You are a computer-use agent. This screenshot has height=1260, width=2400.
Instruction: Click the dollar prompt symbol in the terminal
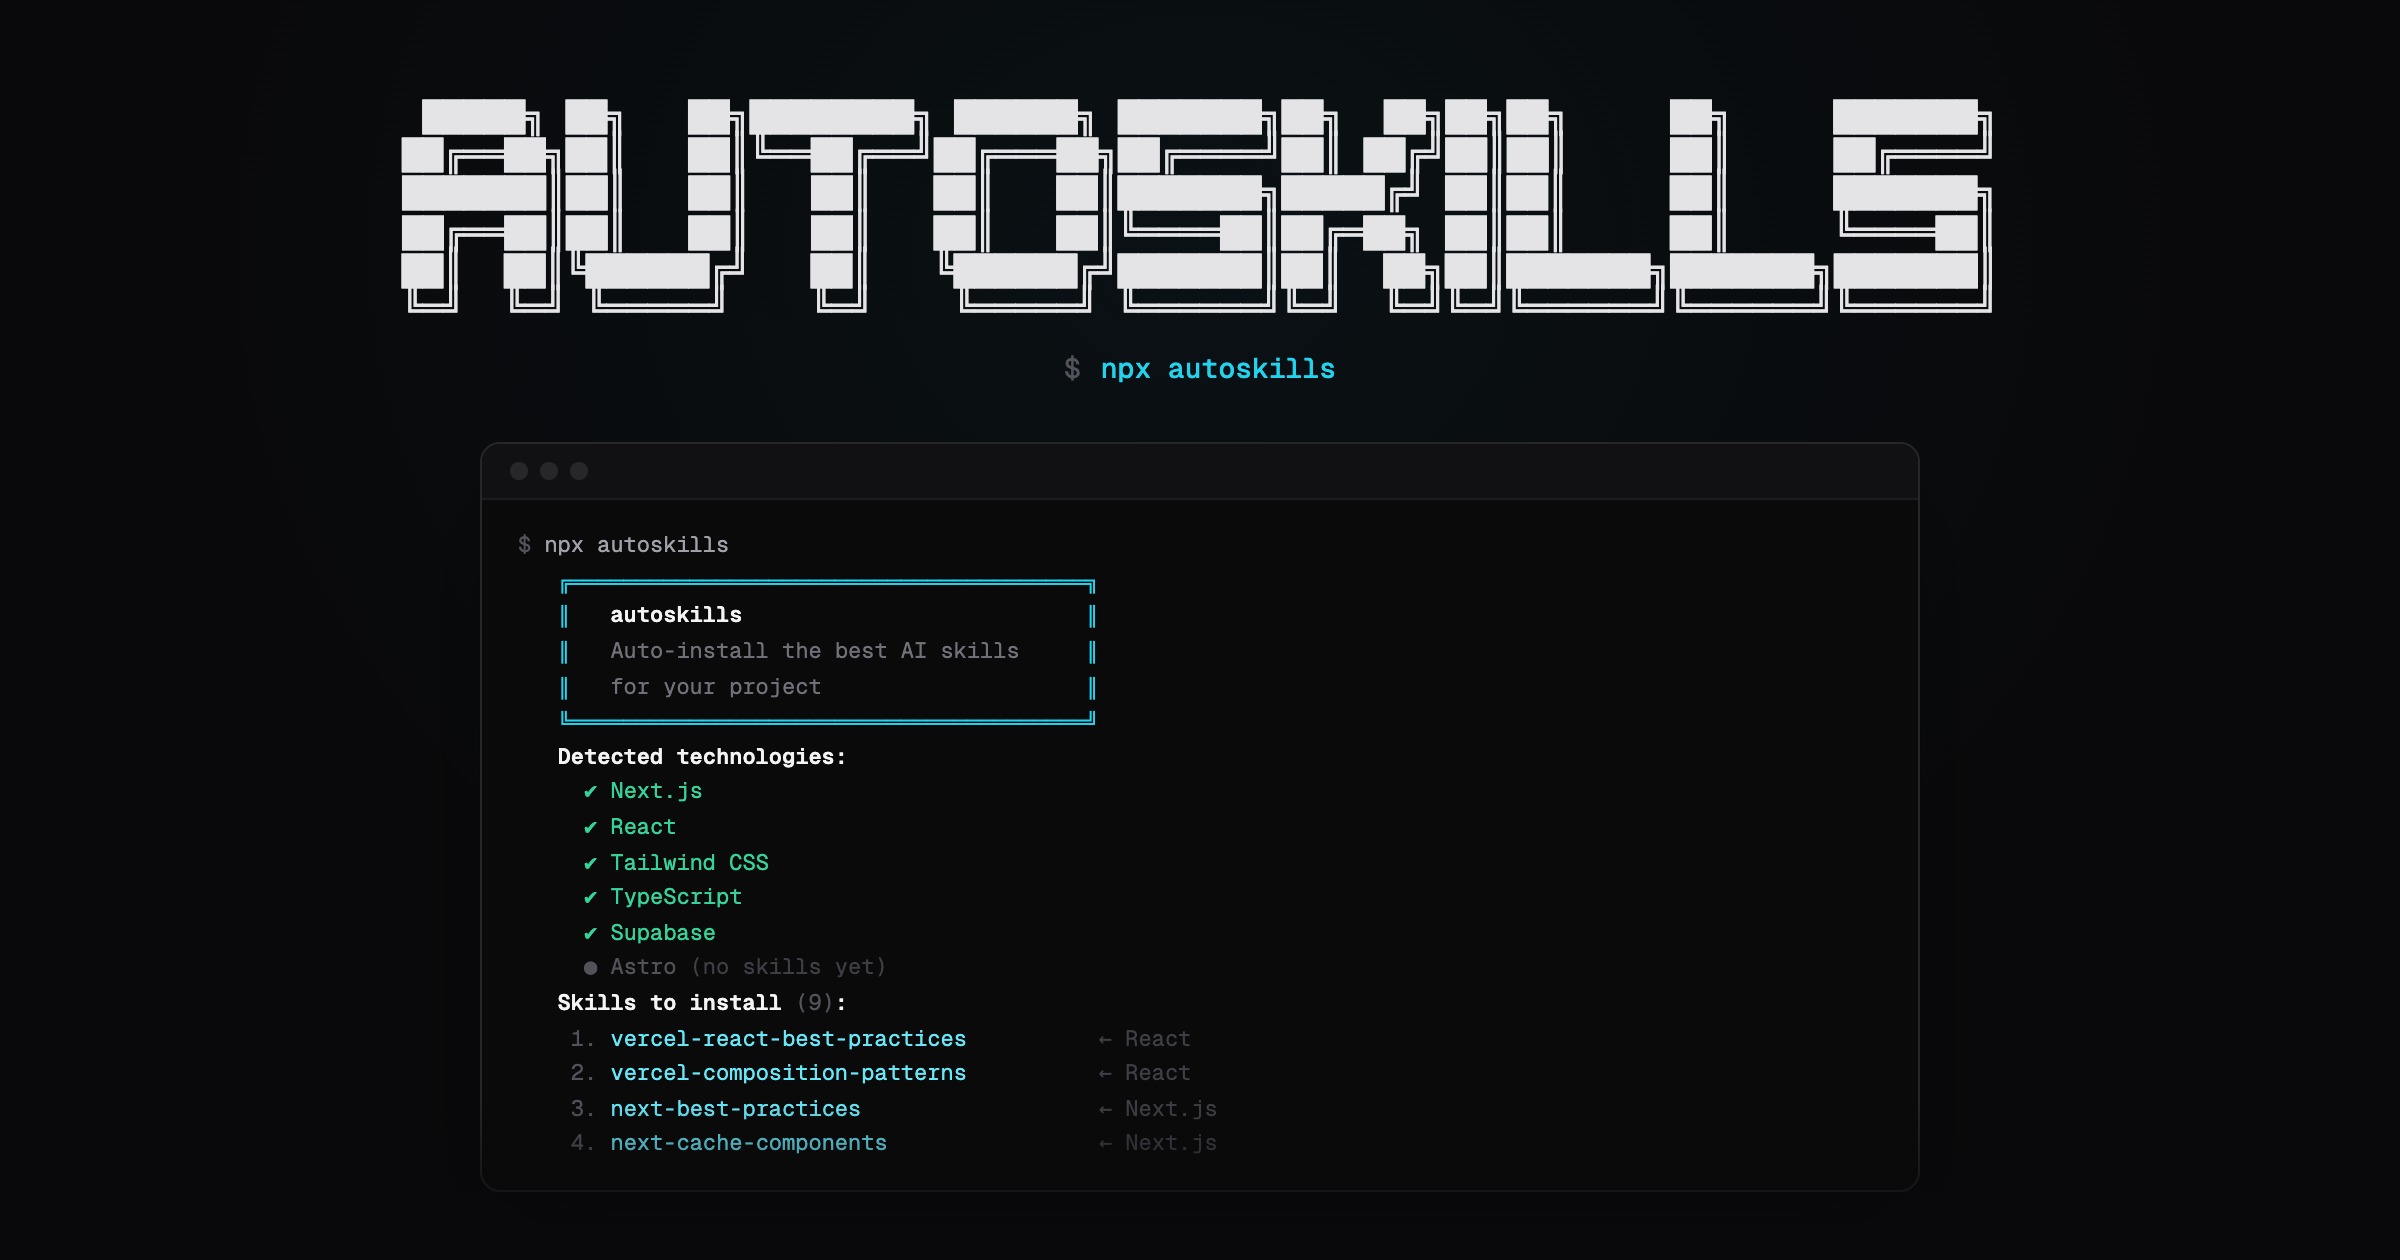pos(524,544)
